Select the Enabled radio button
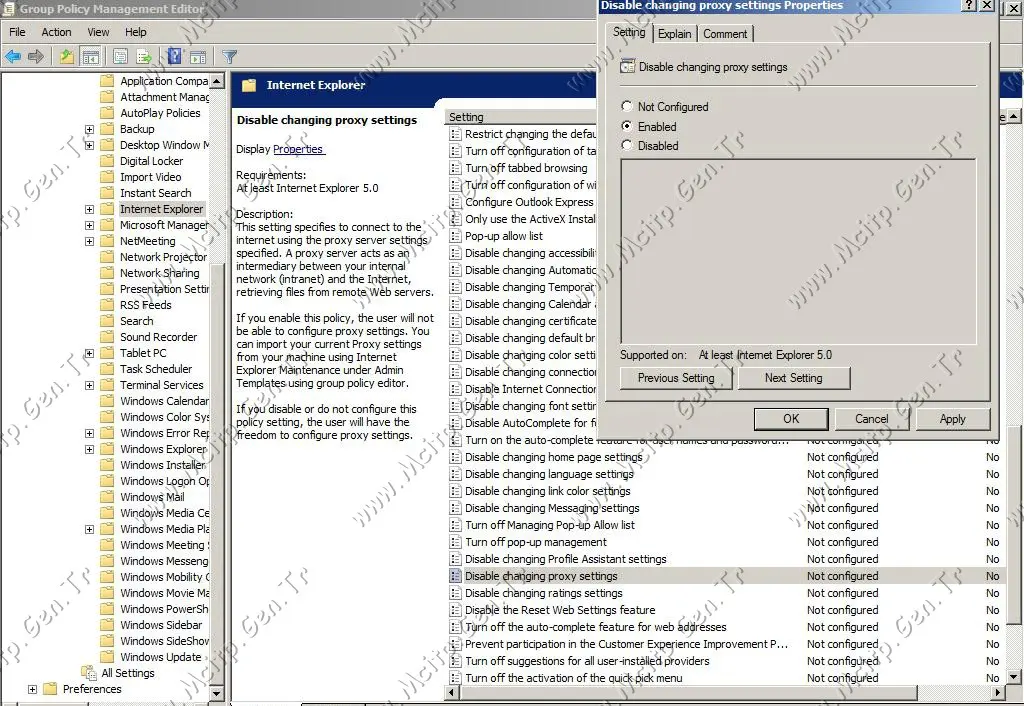 pos(627,126)
